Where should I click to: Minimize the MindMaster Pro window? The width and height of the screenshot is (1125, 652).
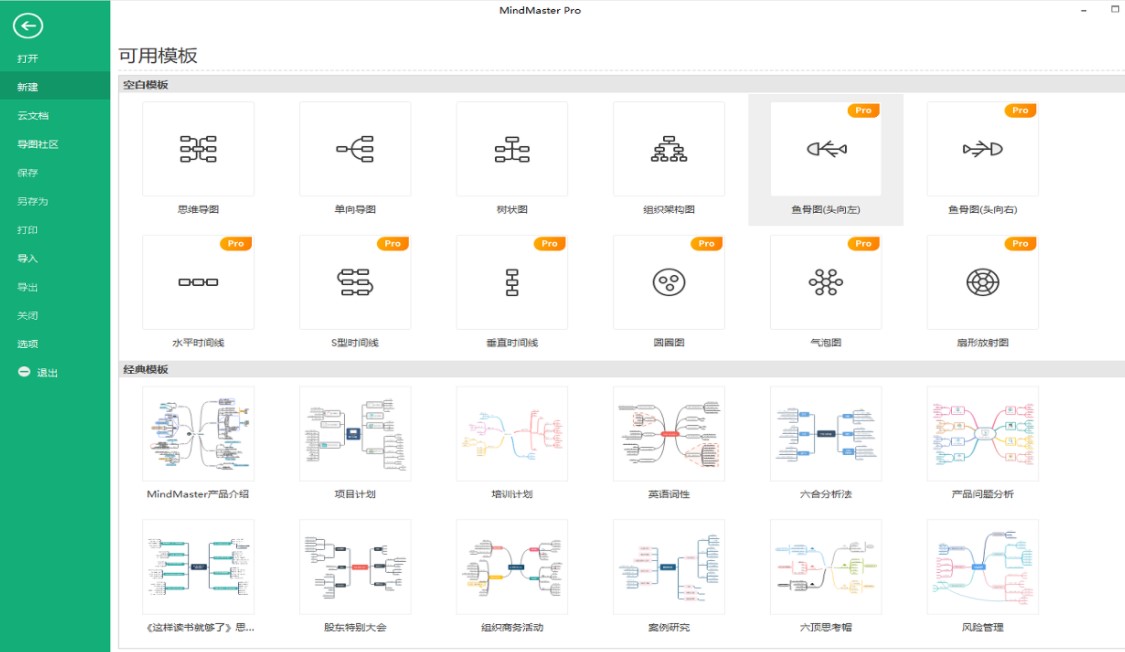tap(1083, 10)
